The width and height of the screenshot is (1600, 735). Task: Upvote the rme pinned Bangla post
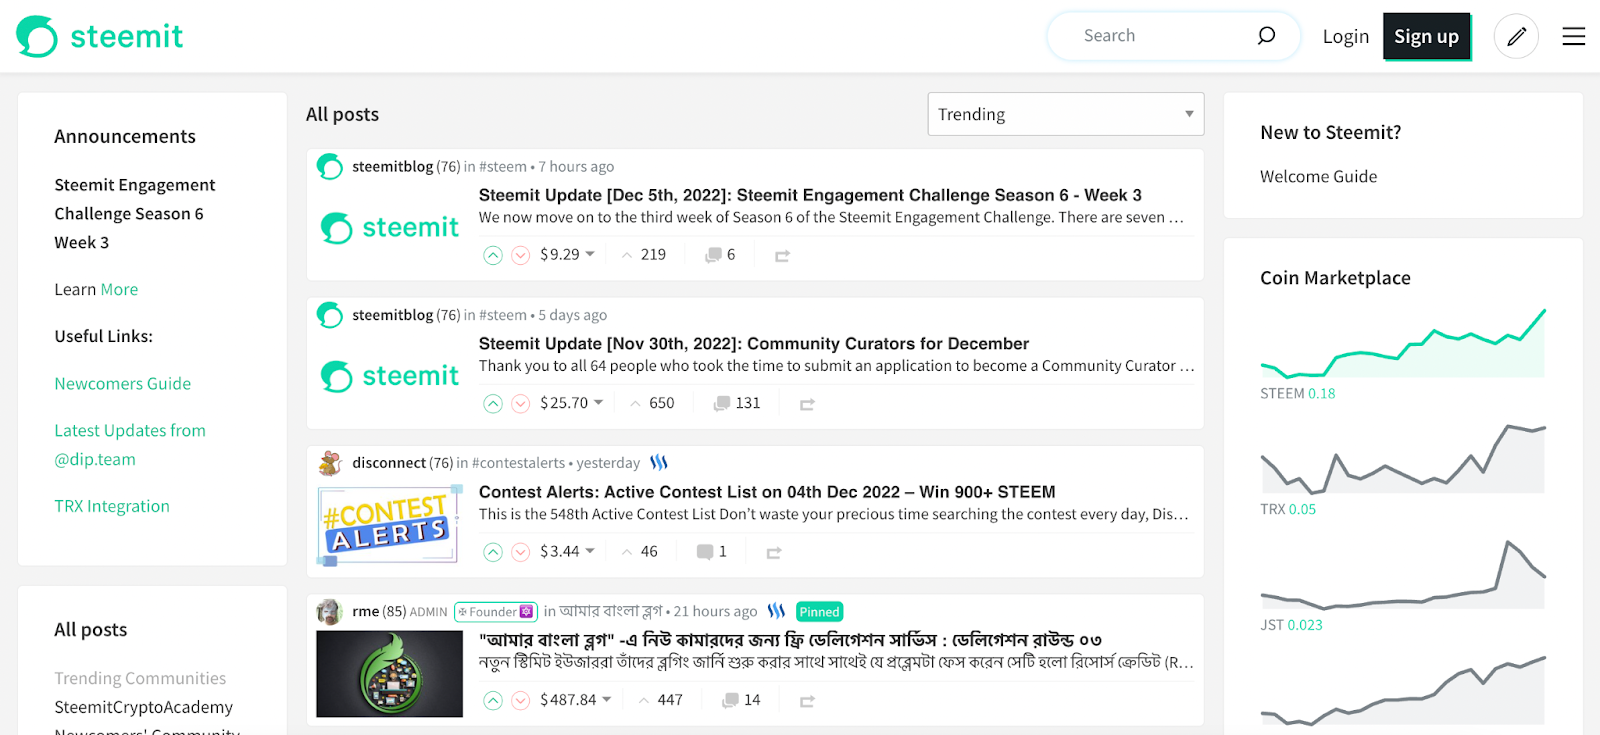tap(493, 701)
